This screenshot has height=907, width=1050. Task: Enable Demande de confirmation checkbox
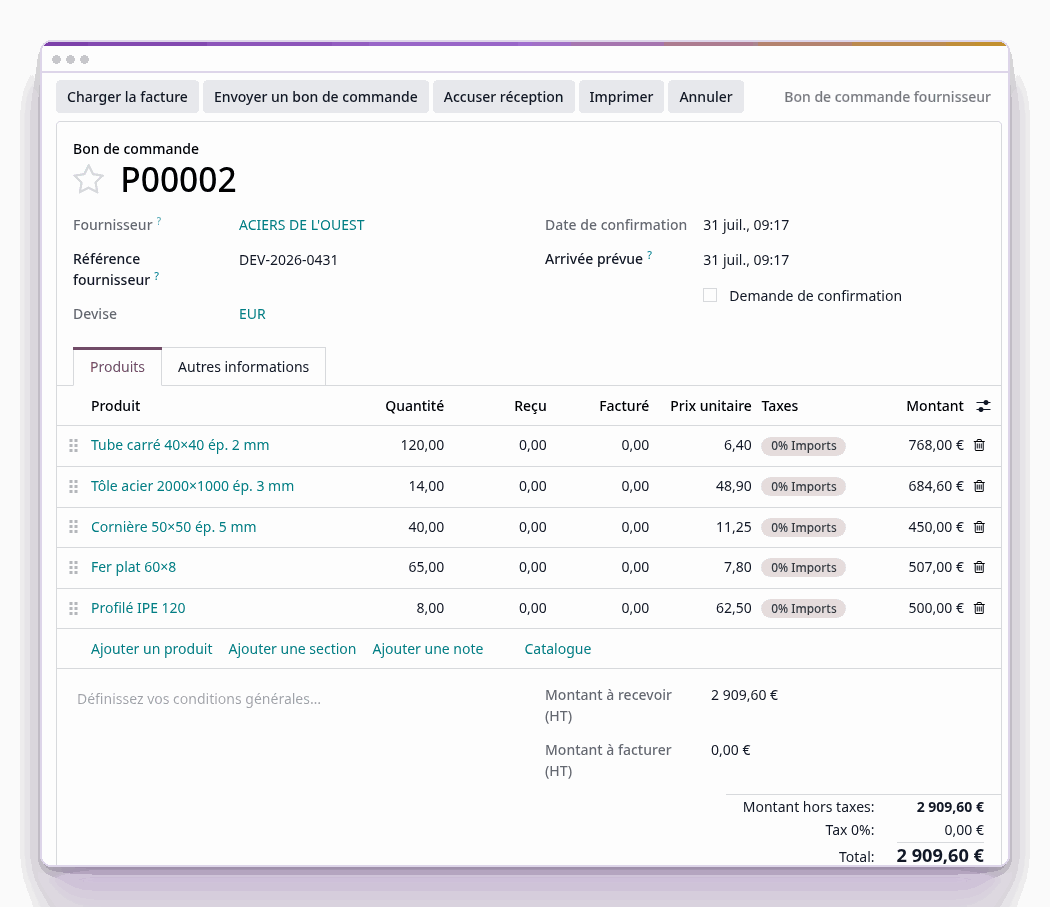[x=710, y=295]
